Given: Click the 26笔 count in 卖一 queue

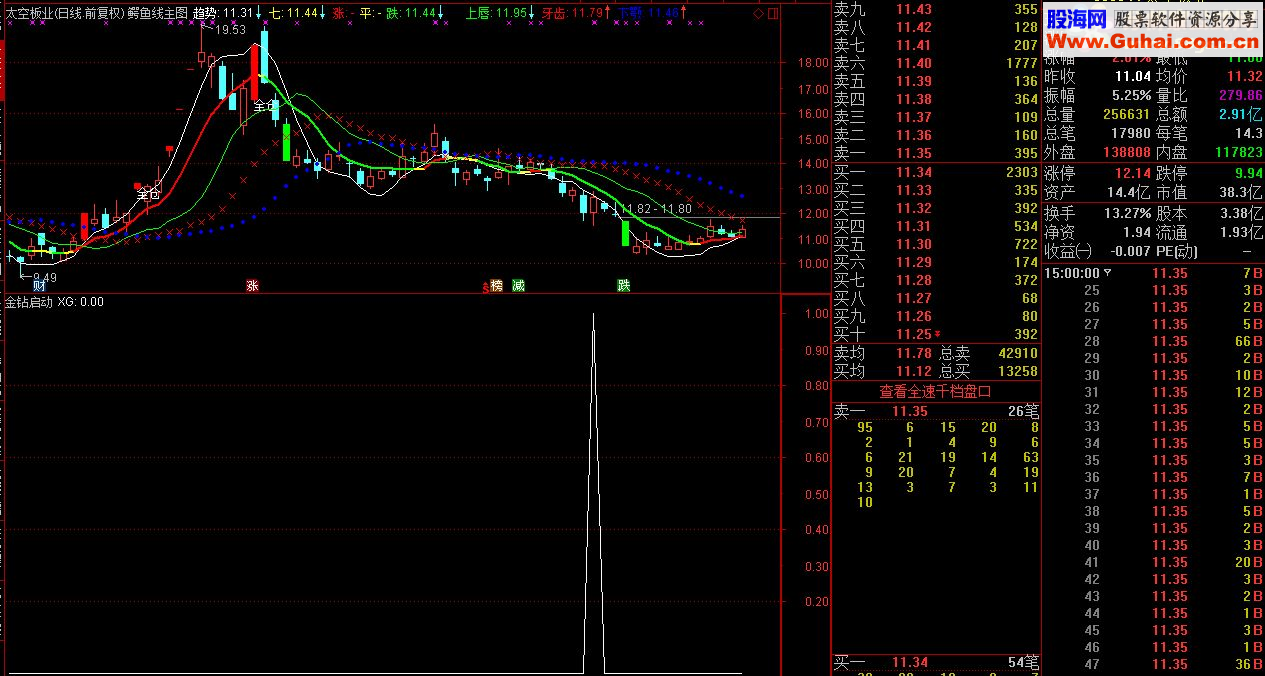Looking at the screenshot, I should [1023, 410].
